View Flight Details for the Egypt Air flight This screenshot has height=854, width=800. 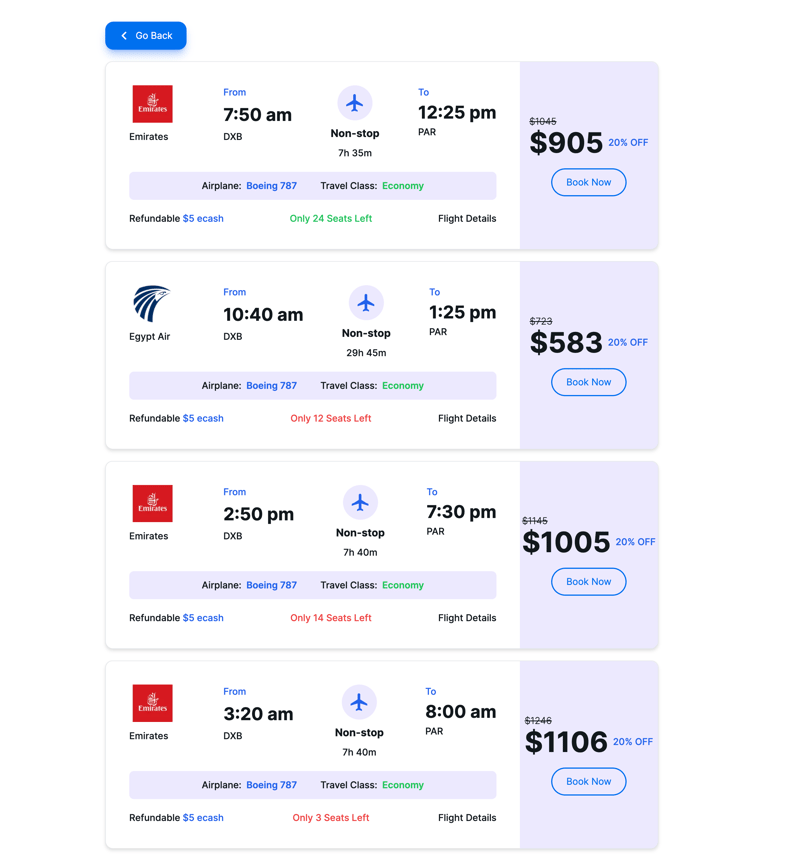coord(467,418)
